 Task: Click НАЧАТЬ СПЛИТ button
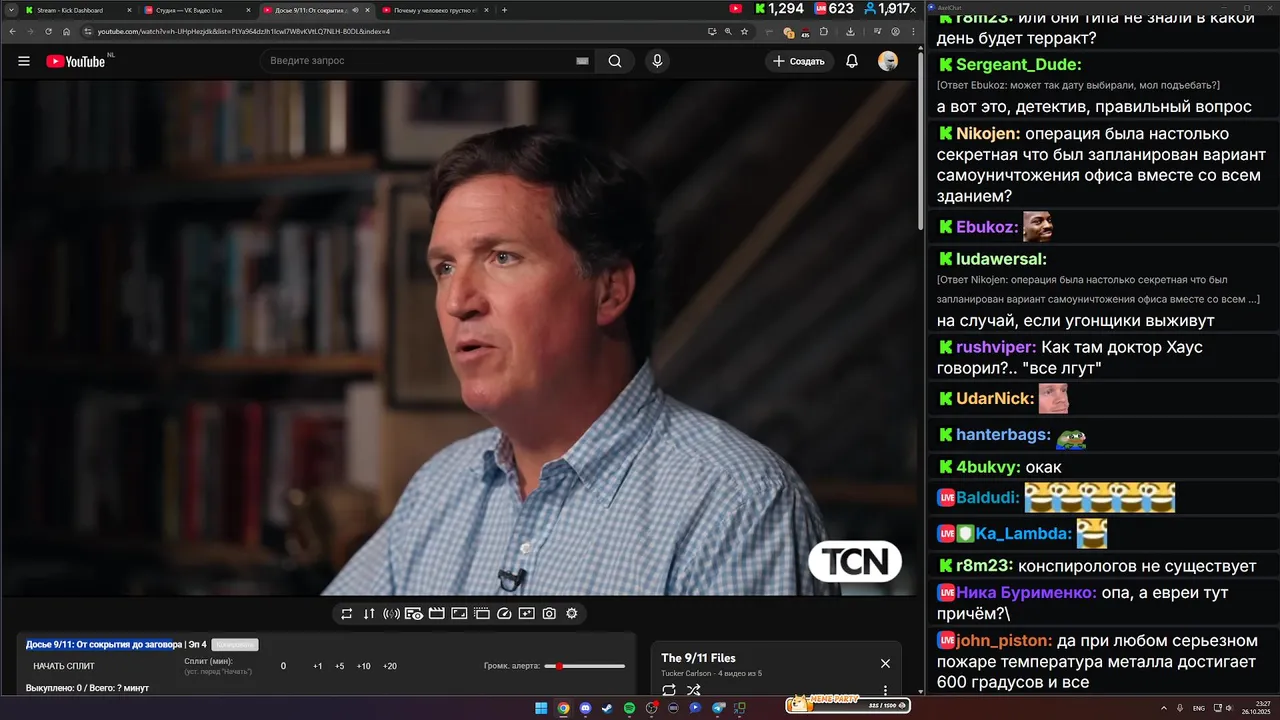click(64, 666)
